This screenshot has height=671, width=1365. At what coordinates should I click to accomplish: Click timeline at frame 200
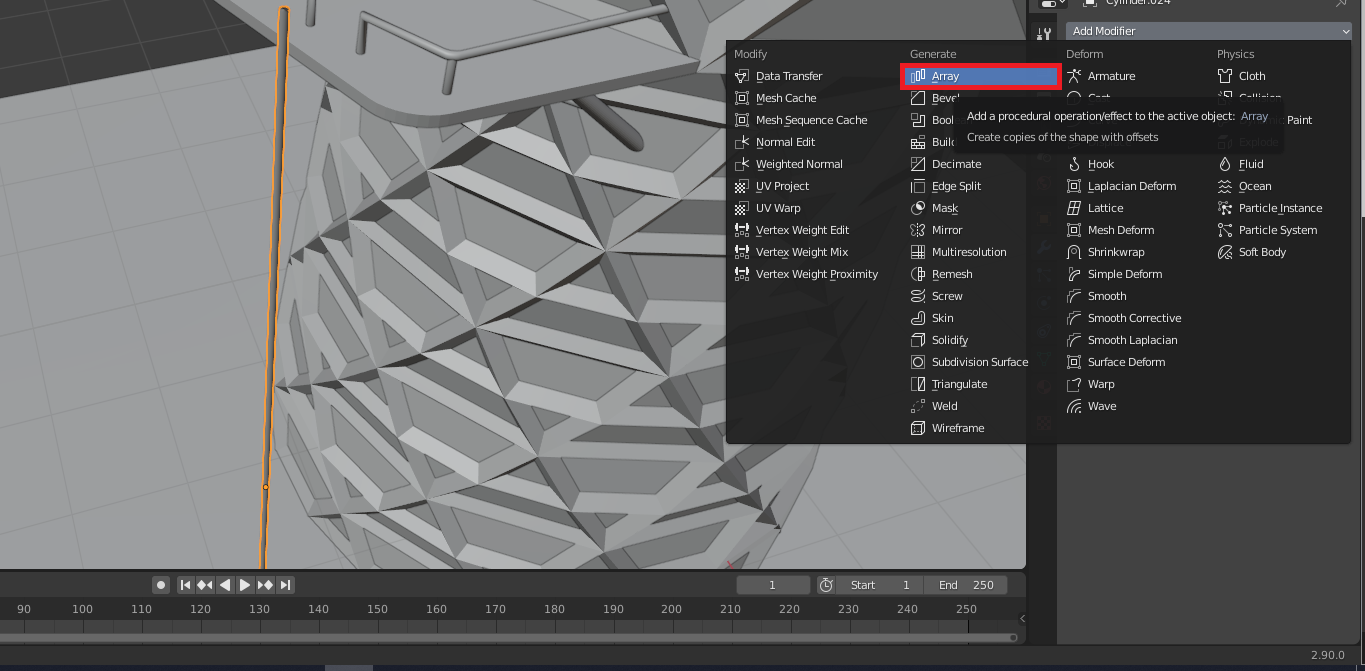[x=672, y=609]
